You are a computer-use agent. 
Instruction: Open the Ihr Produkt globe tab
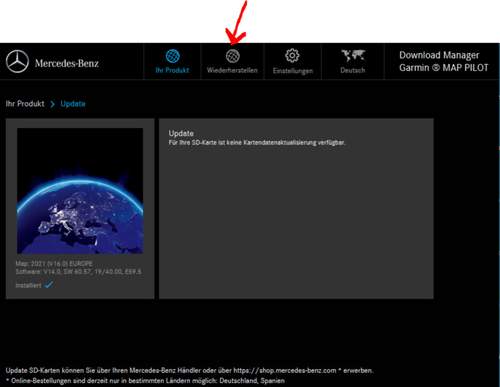[172, 61]
